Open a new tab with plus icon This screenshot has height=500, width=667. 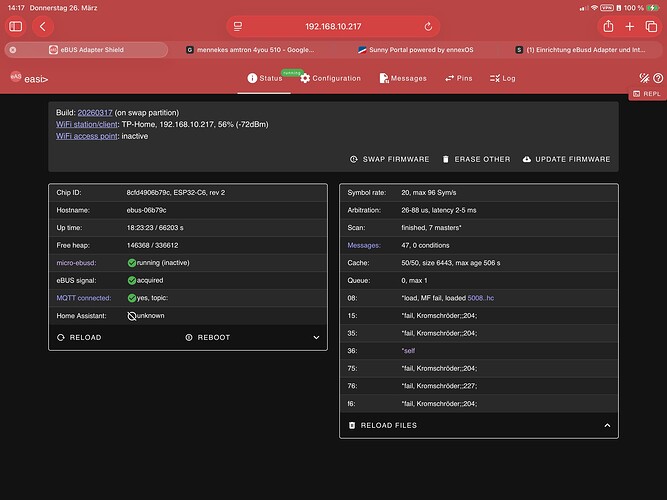pyautogui.click(x=630, y=26)
